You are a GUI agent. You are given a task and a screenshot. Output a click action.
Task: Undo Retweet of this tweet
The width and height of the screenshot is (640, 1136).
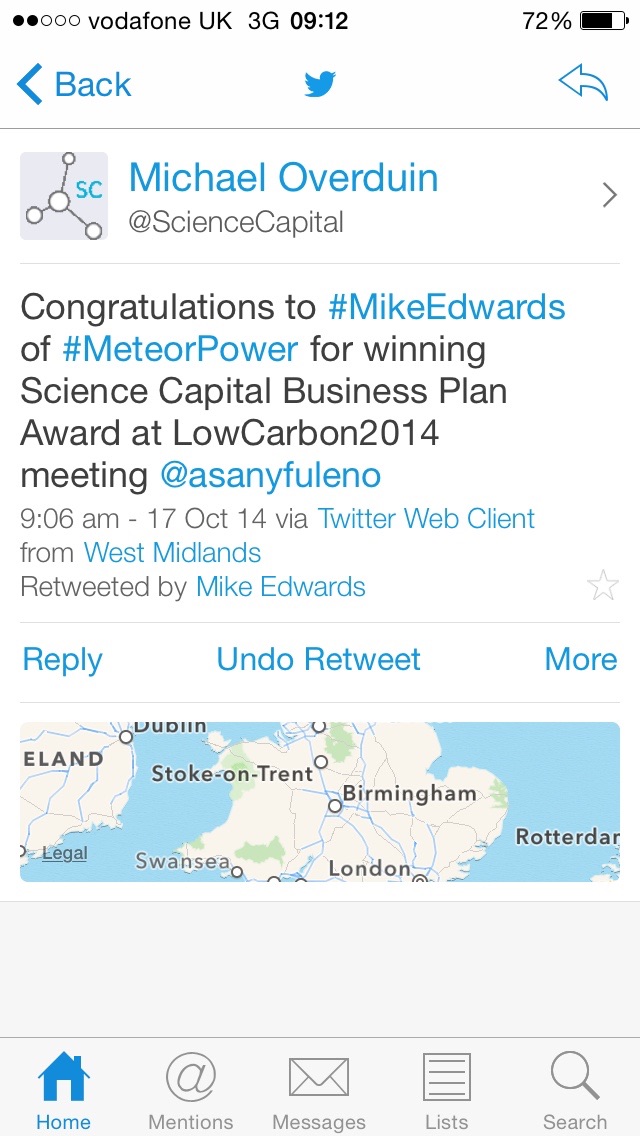point(319,659)
